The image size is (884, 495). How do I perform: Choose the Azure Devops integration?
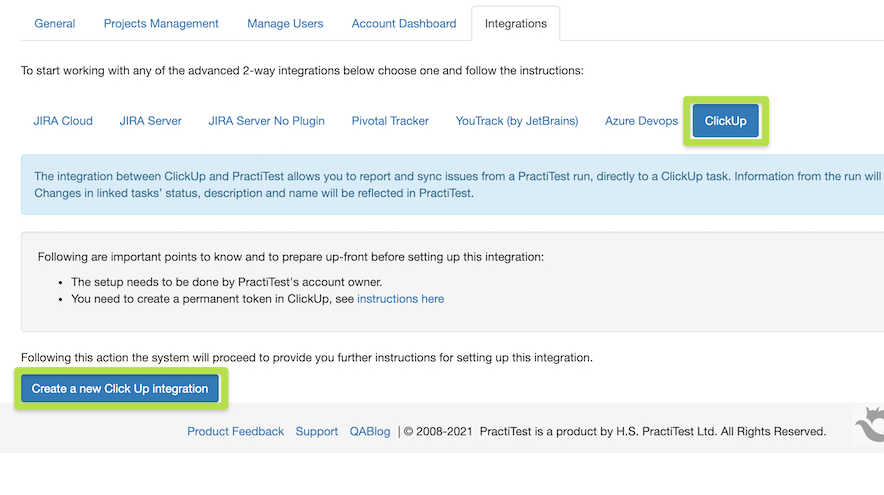(641, 121)
